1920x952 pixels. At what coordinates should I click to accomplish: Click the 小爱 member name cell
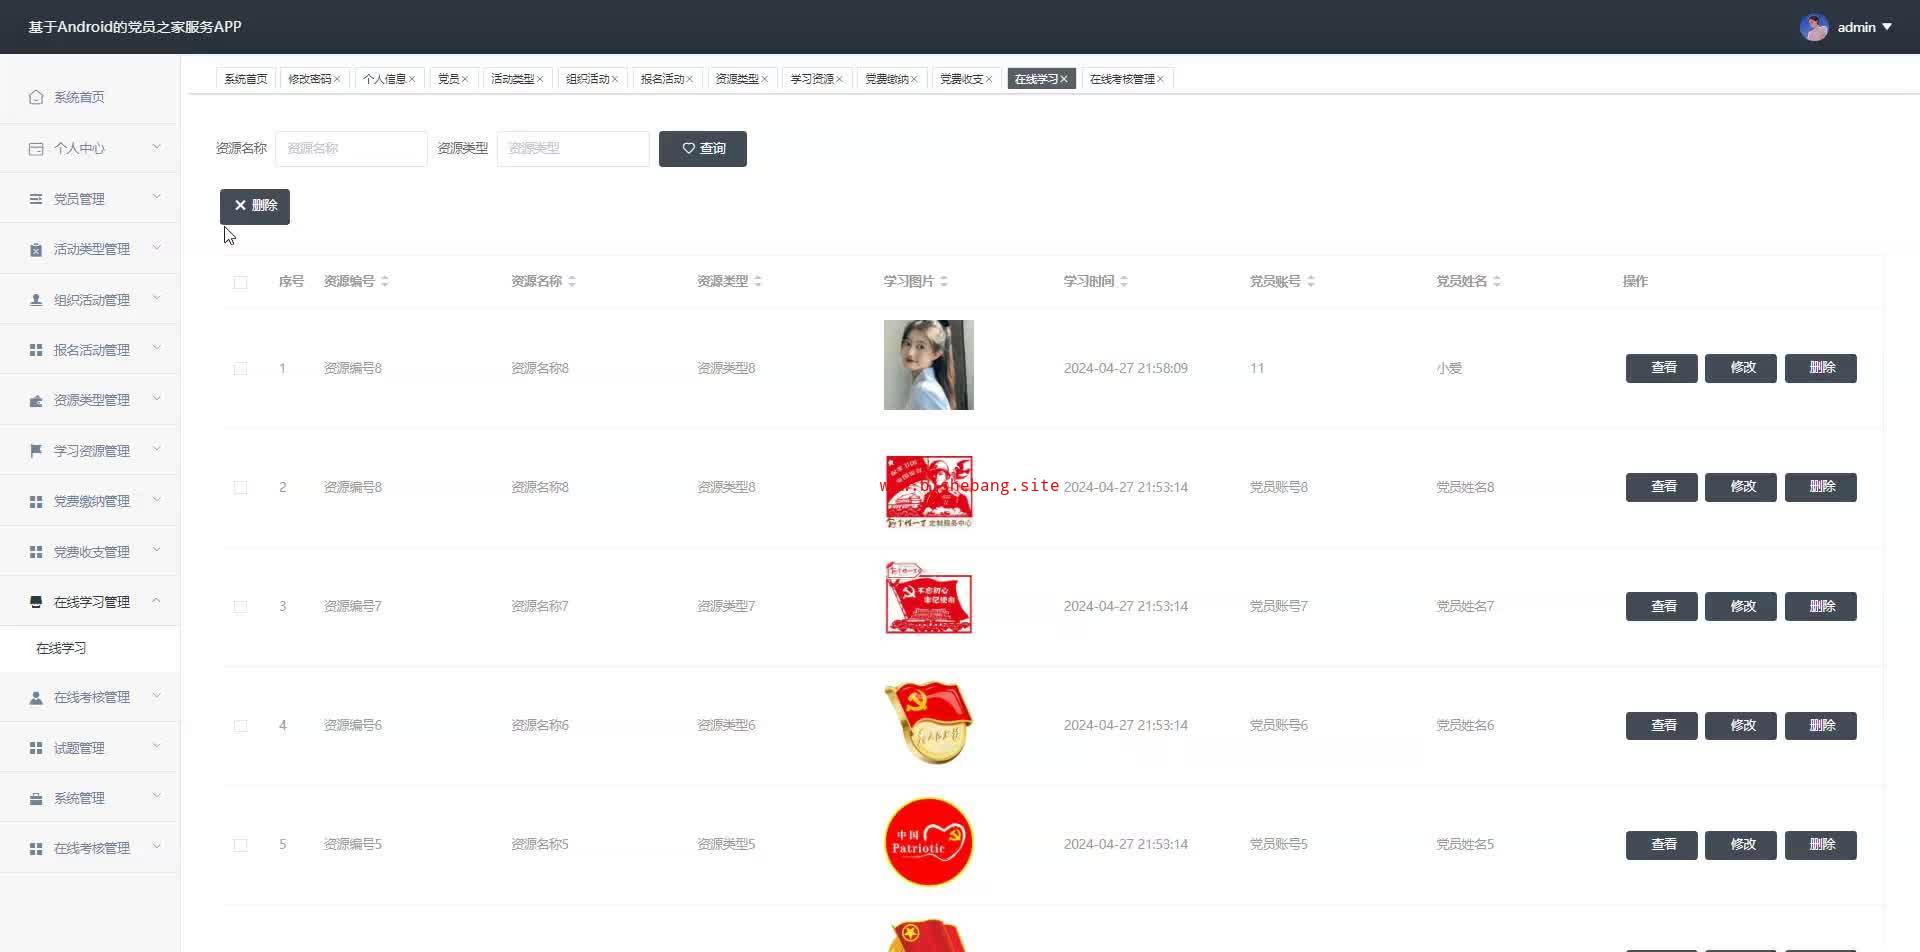[1449, 368]
